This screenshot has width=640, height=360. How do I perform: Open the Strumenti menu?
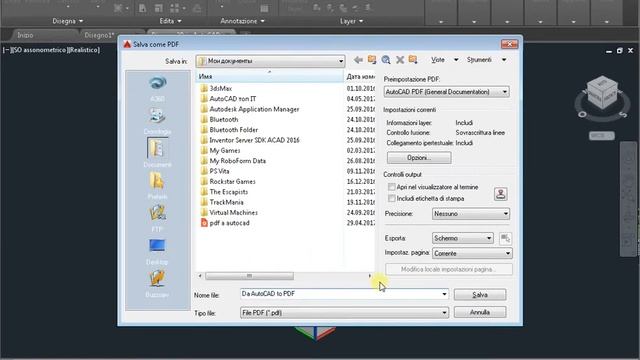pos(487,60)
